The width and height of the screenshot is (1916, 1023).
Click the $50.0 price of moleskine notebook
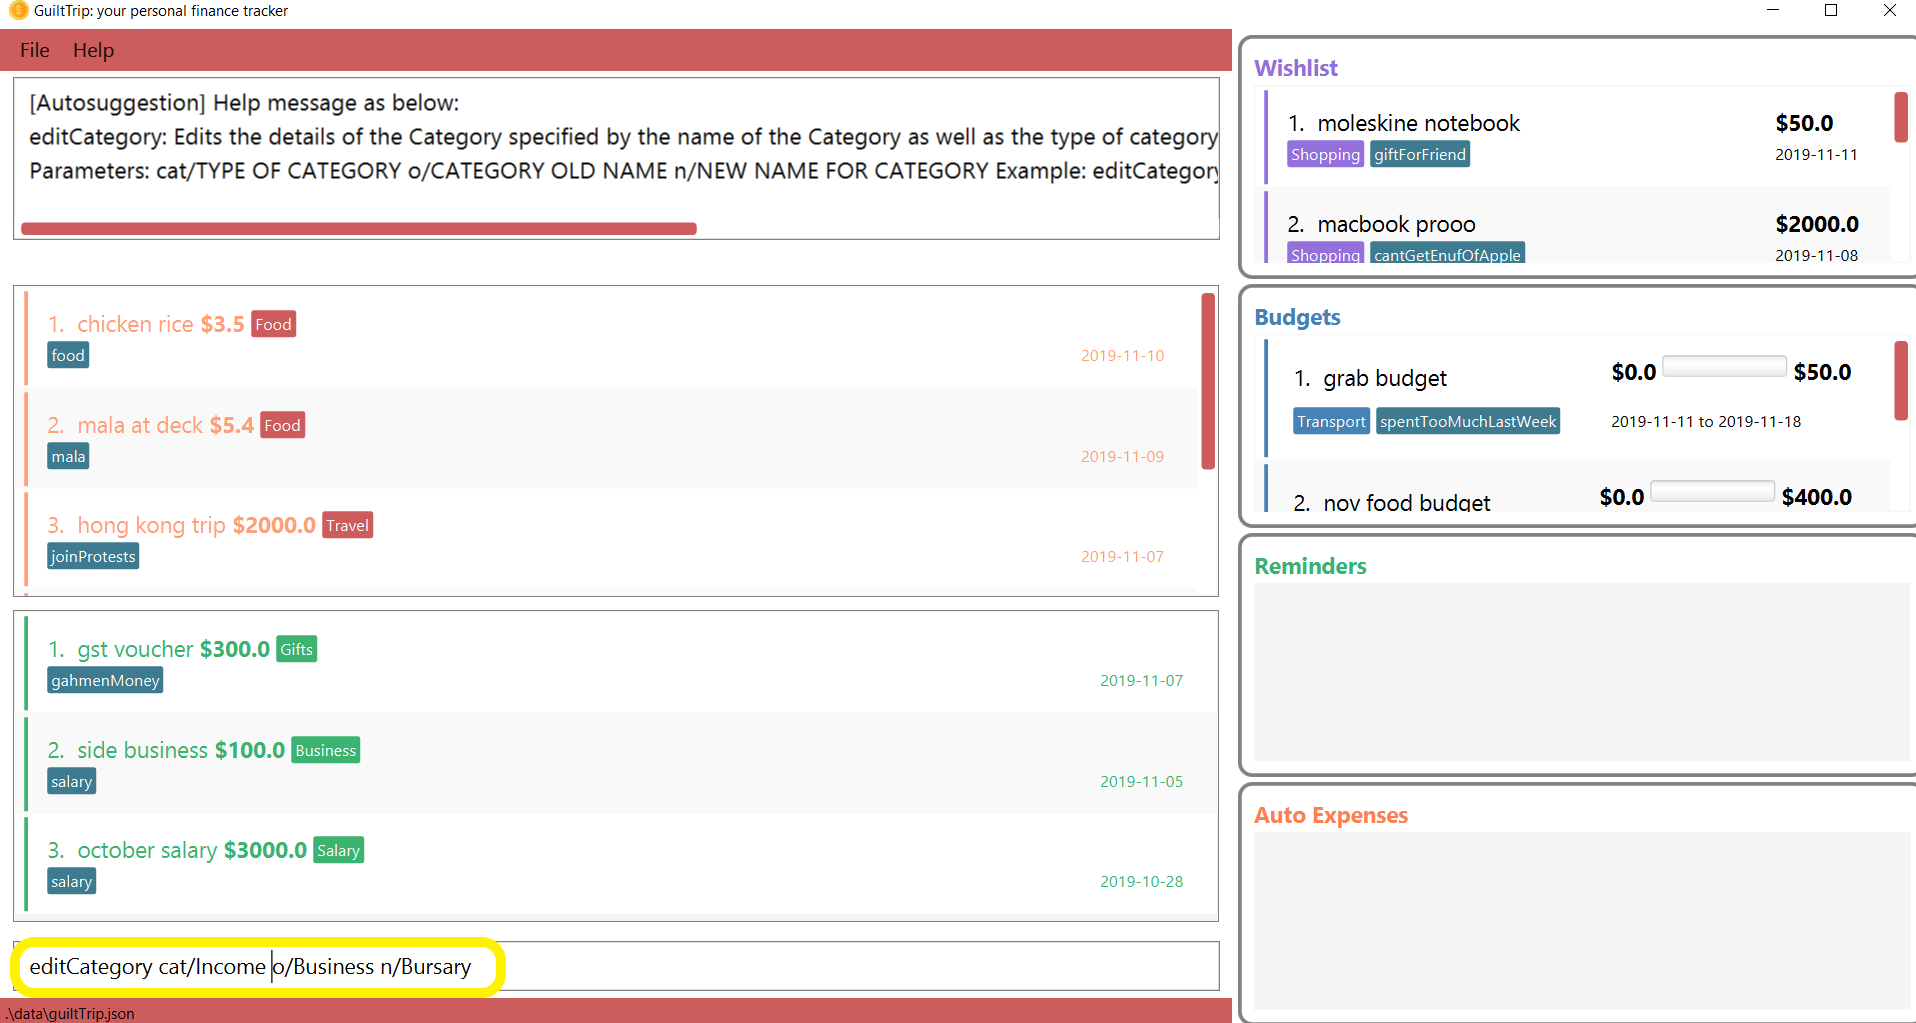pos(1804,123)
